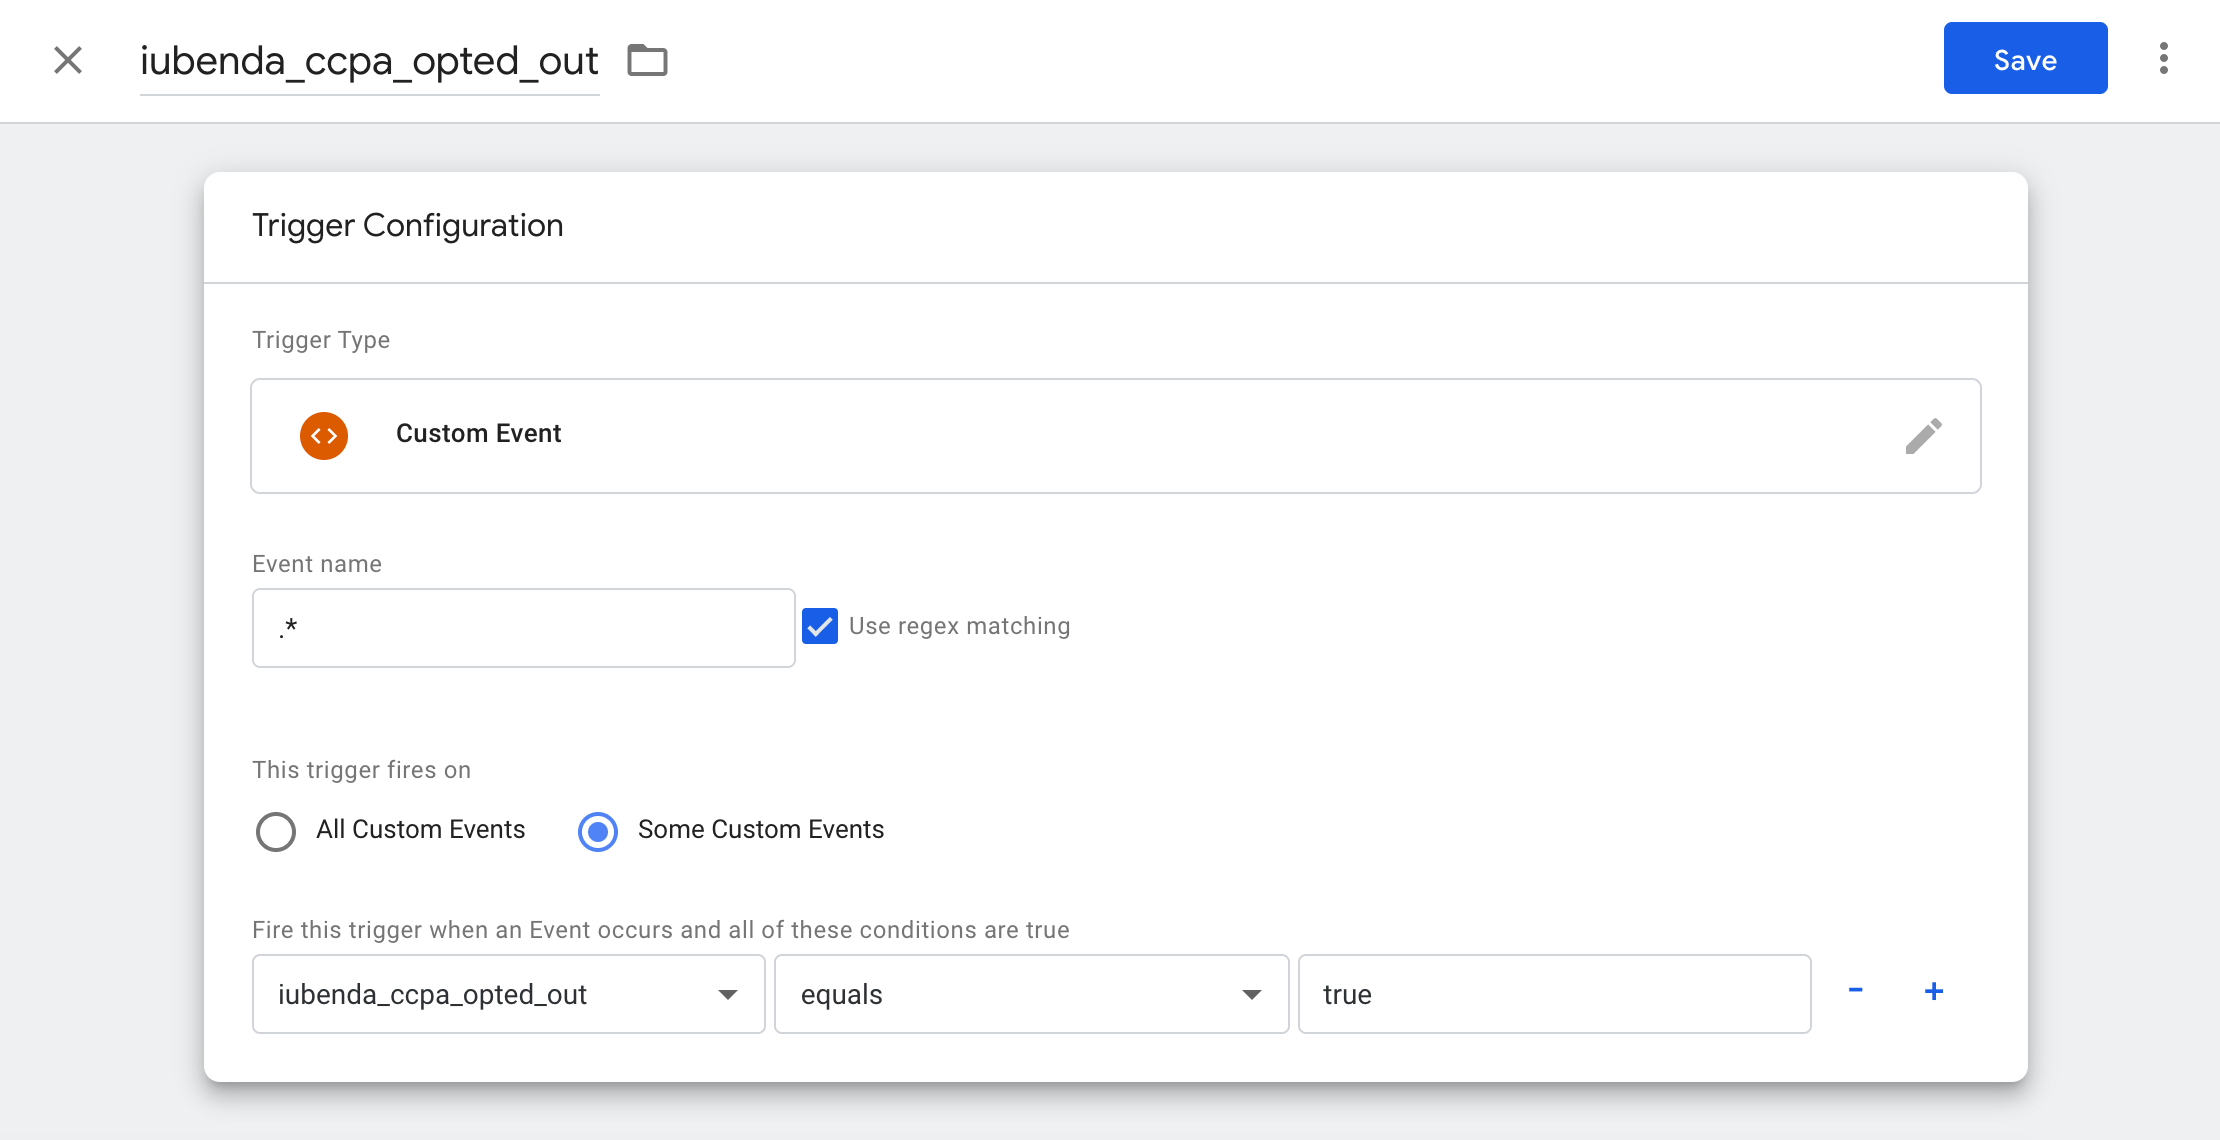Click the condition value field containing true
2220x1140 pixels.
click(1553, 993)
